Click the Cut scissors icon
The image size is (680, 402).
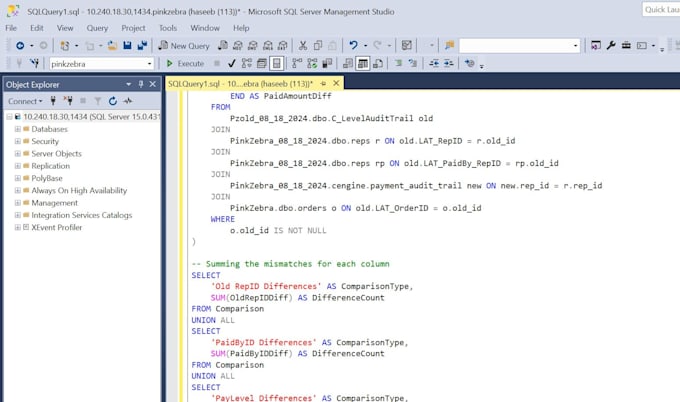coord(303,46)
